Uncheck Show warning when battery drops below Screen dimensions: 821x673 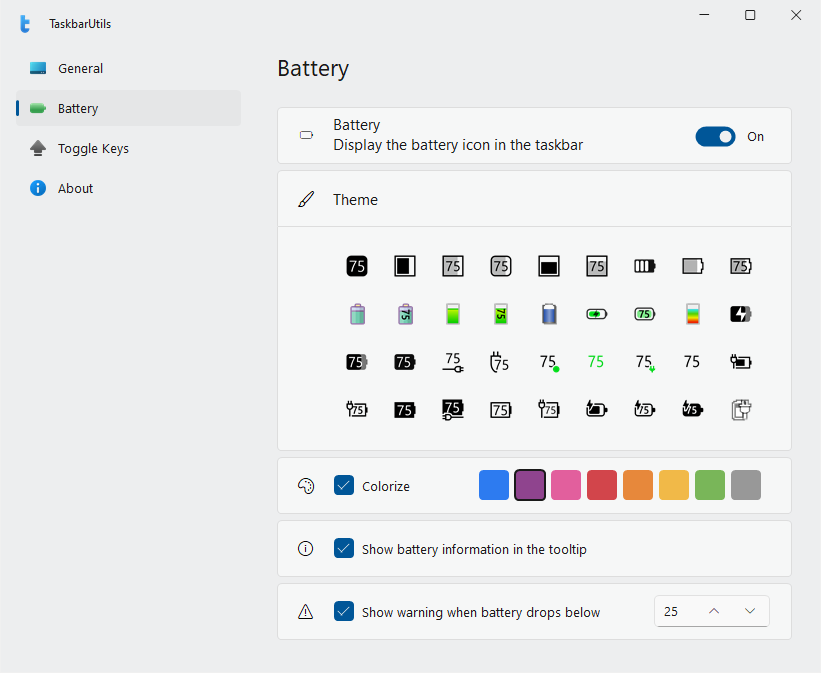click(344, 612)
